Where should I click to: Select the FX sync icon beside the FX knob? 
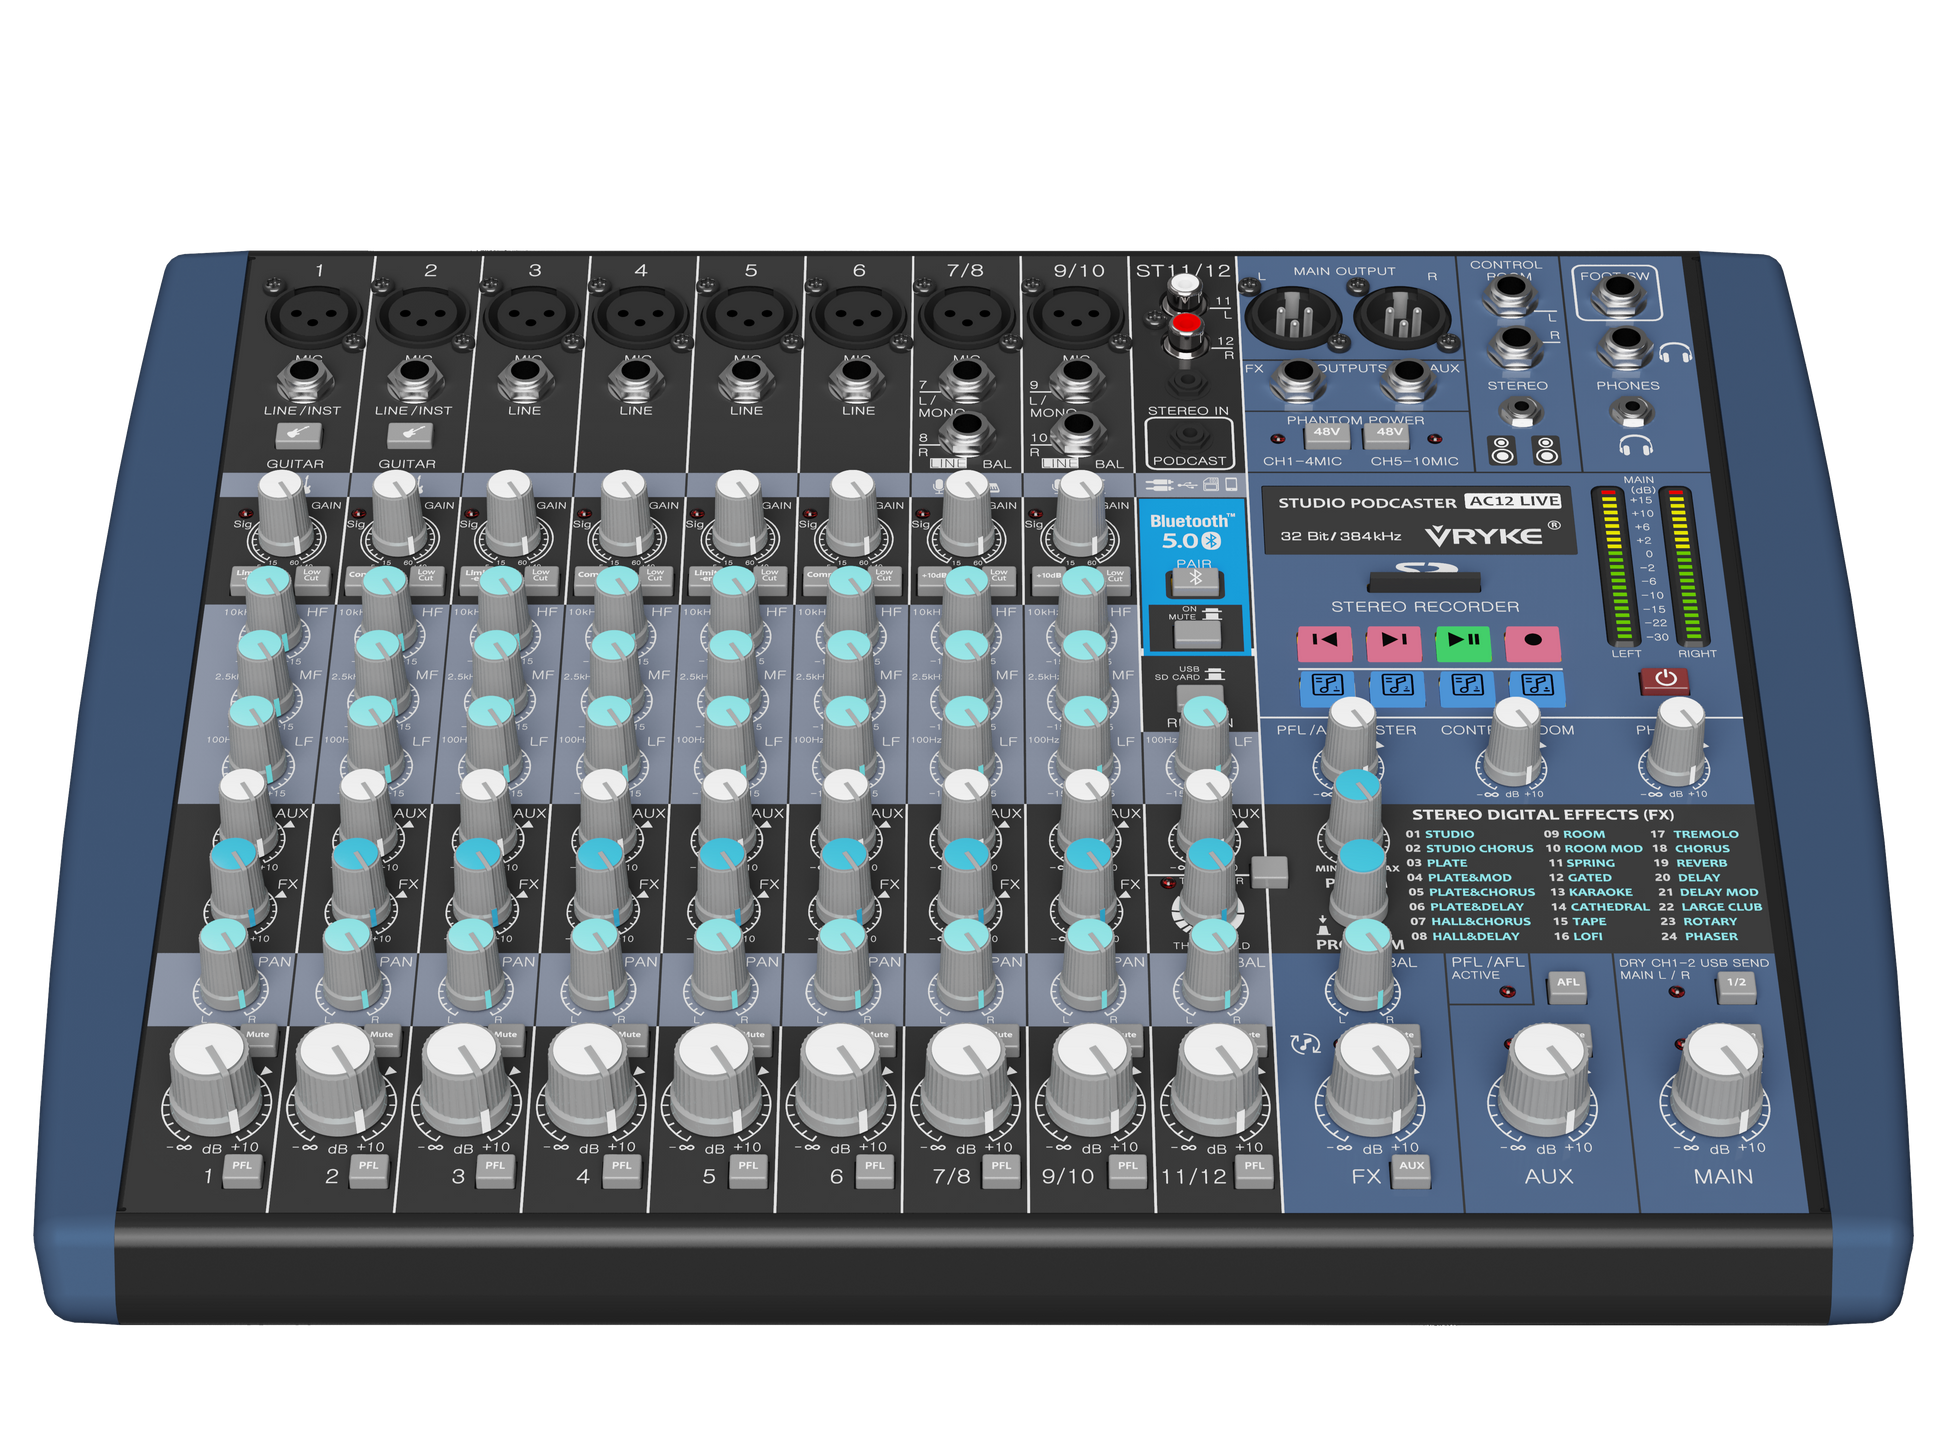[1305, 1044]
